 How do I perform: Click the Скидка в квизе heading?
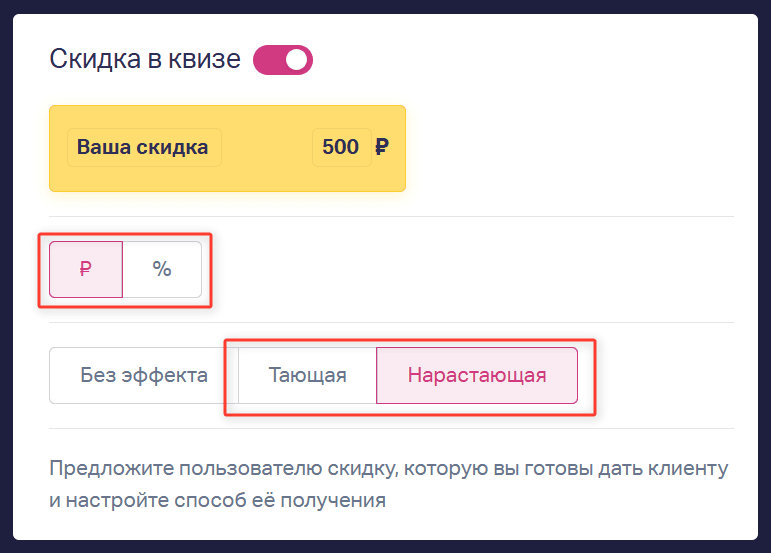tap(145, 59)
